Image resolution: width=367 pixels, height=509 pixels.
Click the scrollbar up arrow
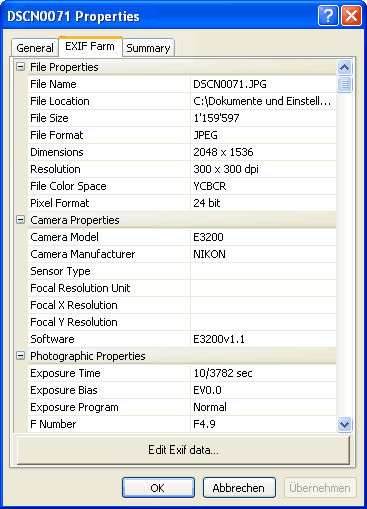(344, 67)
